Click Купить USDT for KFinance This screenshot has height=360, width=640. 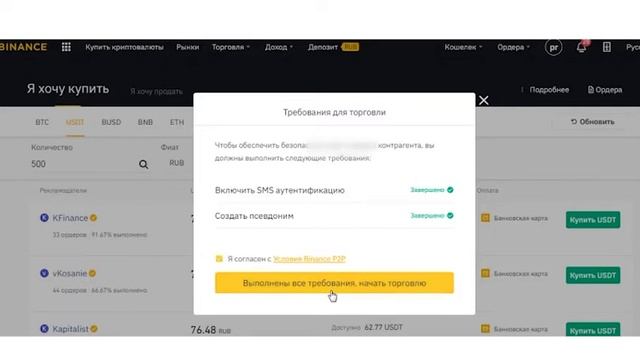click(593, 220)
